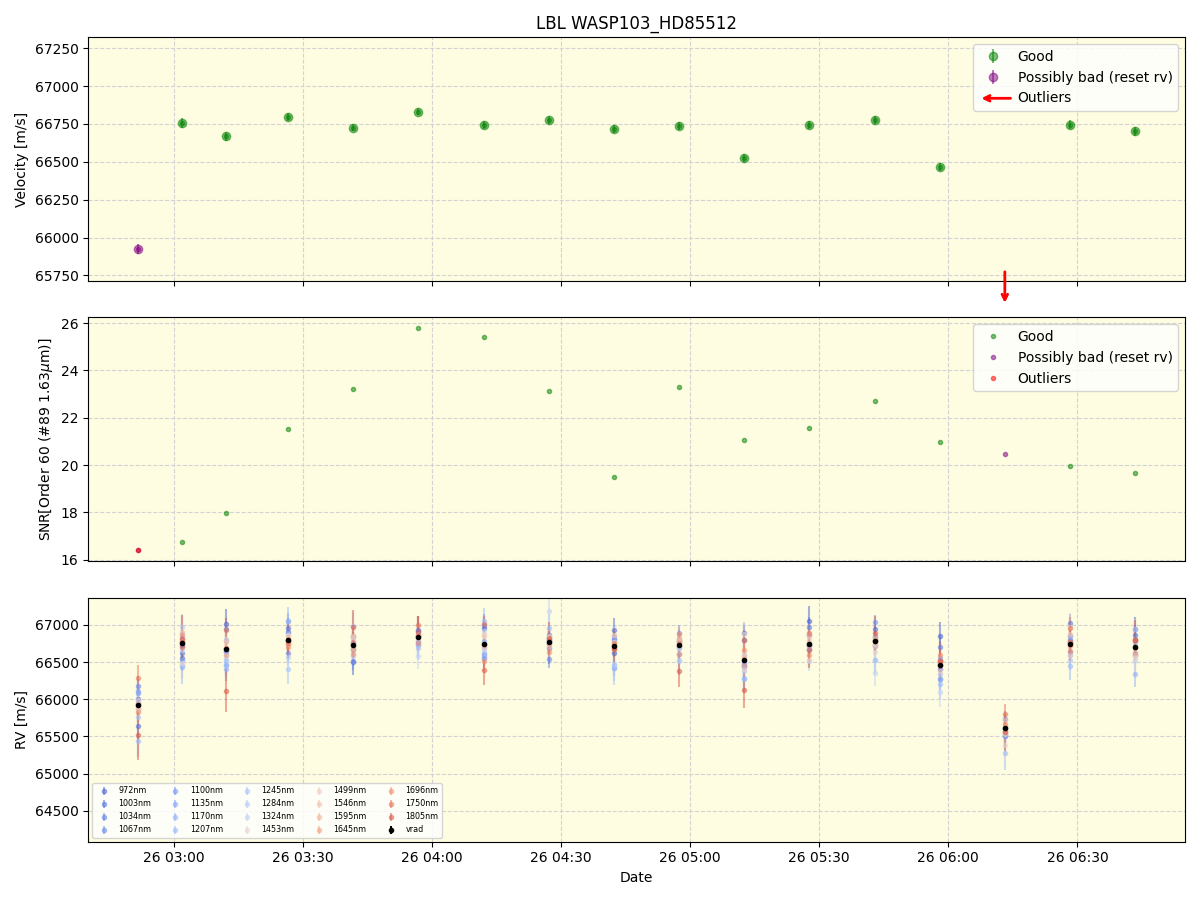Image resolution: width=1200 pixels, height=900 pixels.
Task: Click the '1207nm' legend entry
Action: click(207, 829)
